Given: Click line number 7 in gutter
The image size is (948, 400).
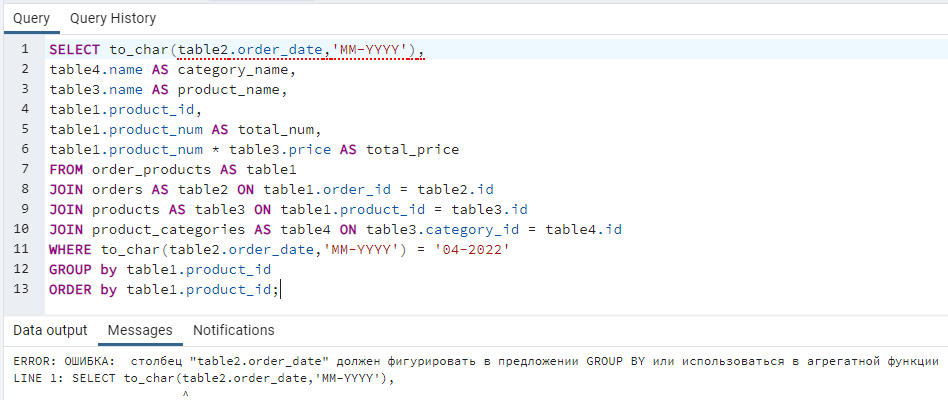Looking at the screenshot, I should pyautogui.click(x=25, y=169).
